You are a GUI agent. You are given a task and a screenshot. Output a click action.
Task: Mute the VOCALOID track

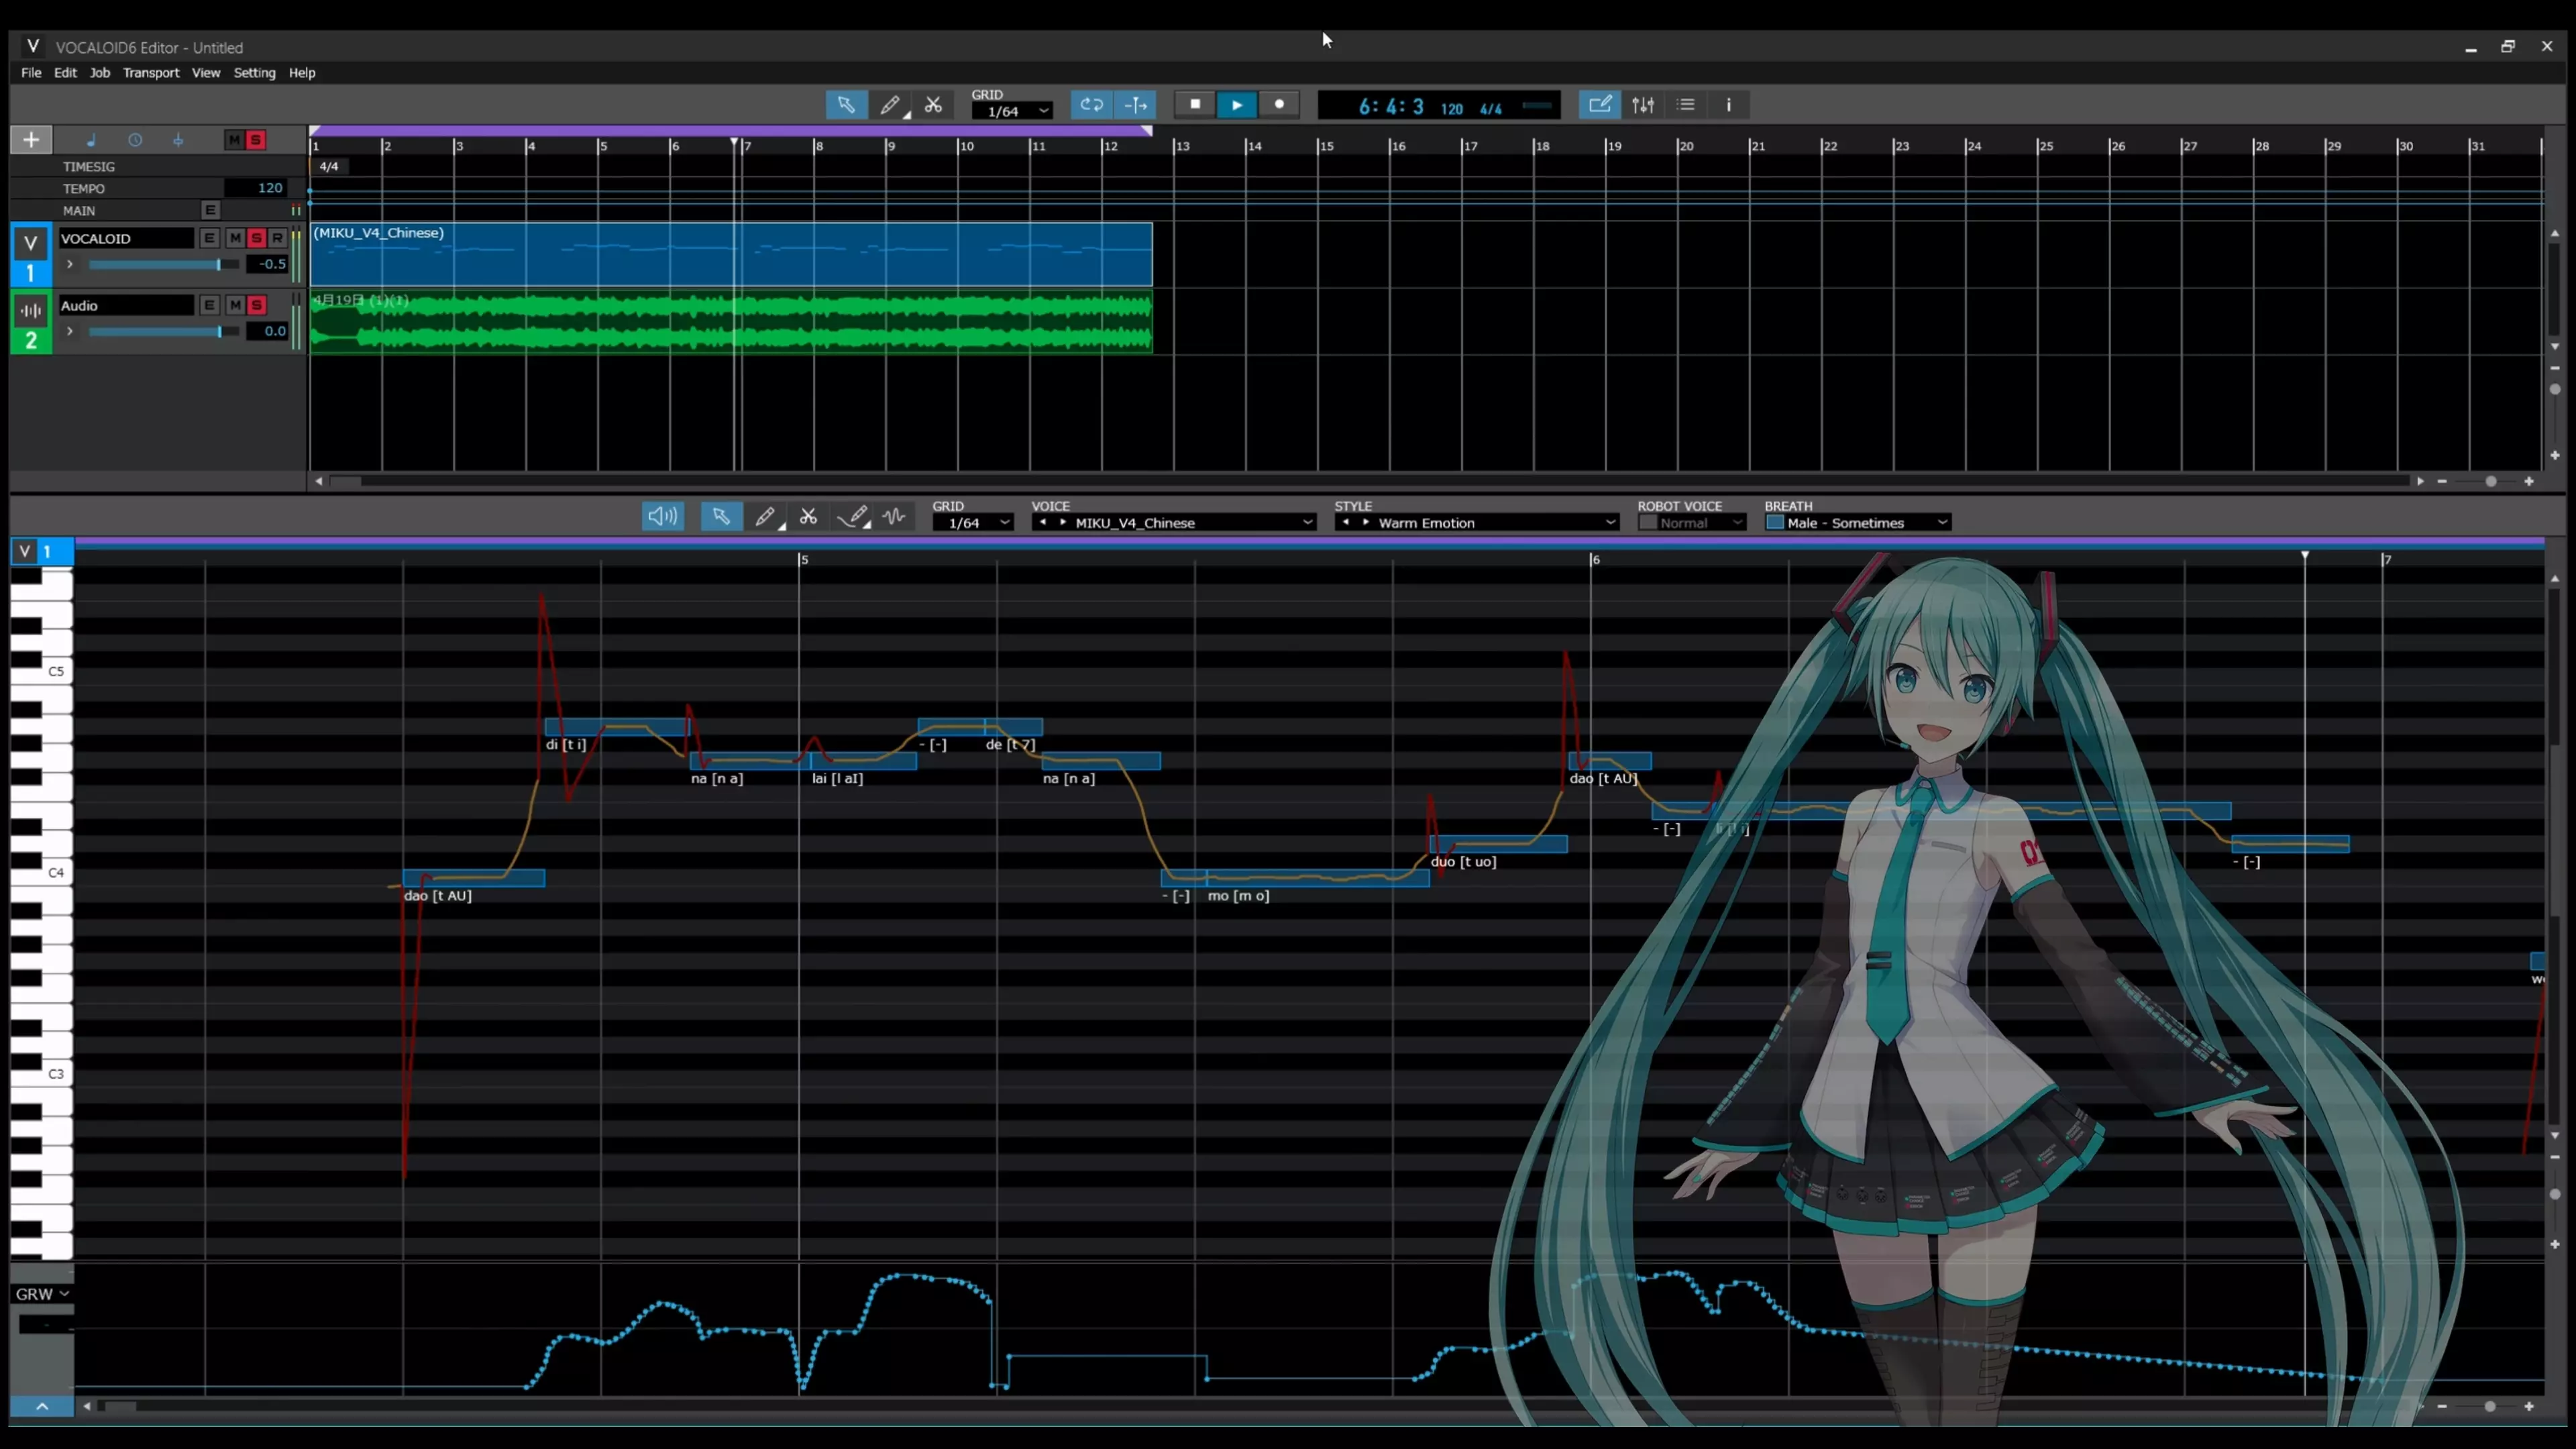tap(234, 238)
